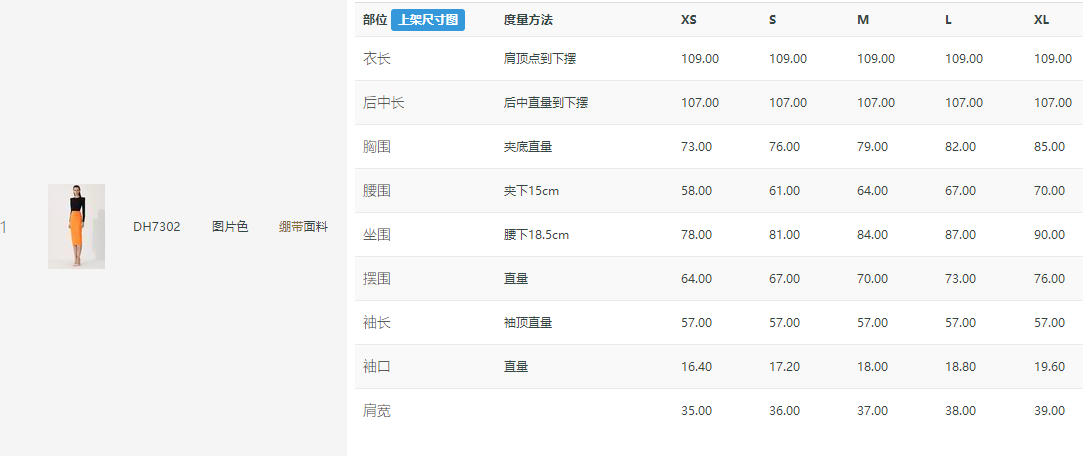
Task: Select the 肩宽 row label
Action: click(376, 411)
